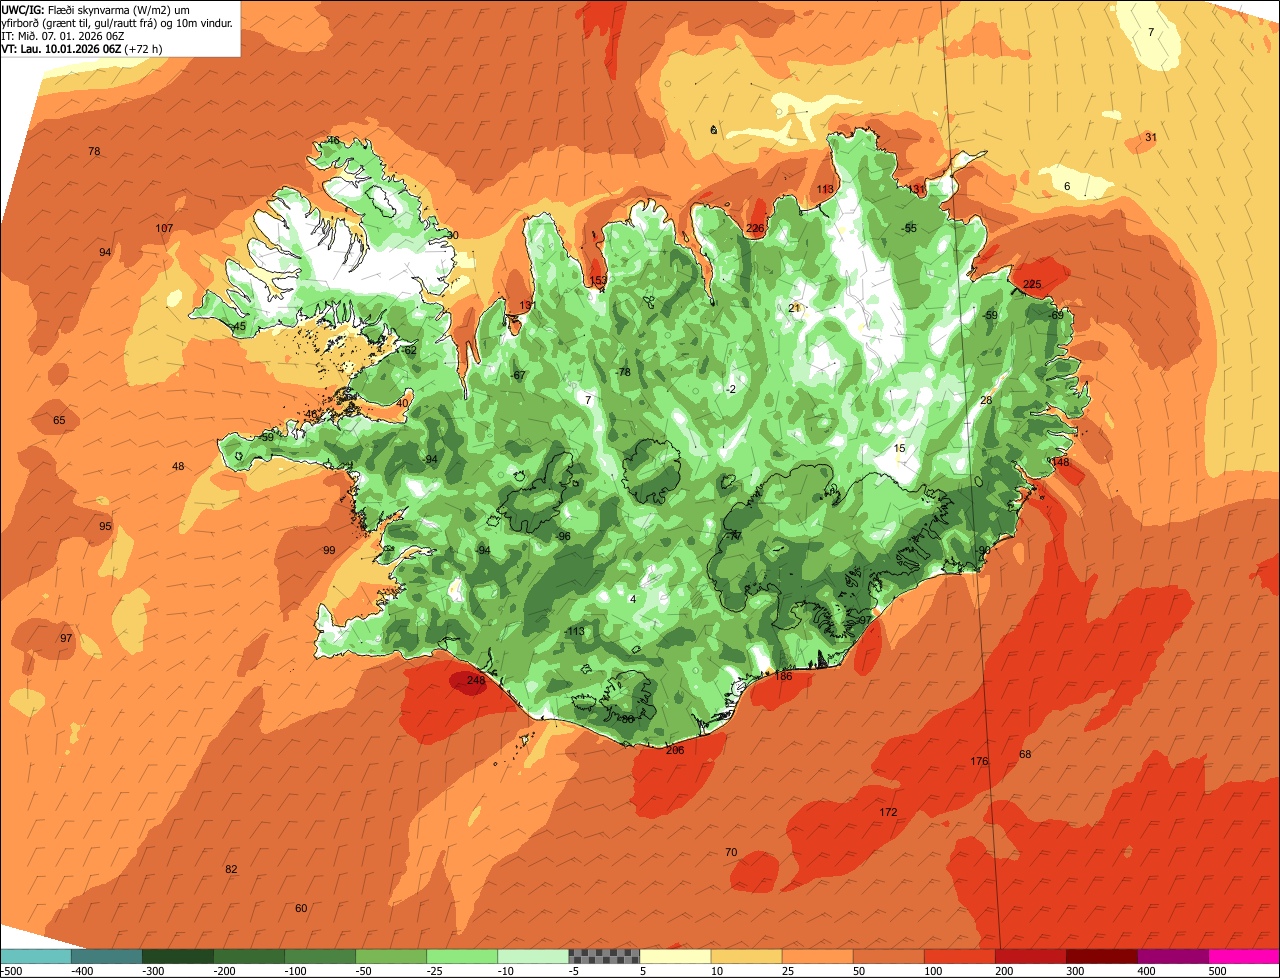Click the '21' value in the northern interior

[x=795, y=308]
